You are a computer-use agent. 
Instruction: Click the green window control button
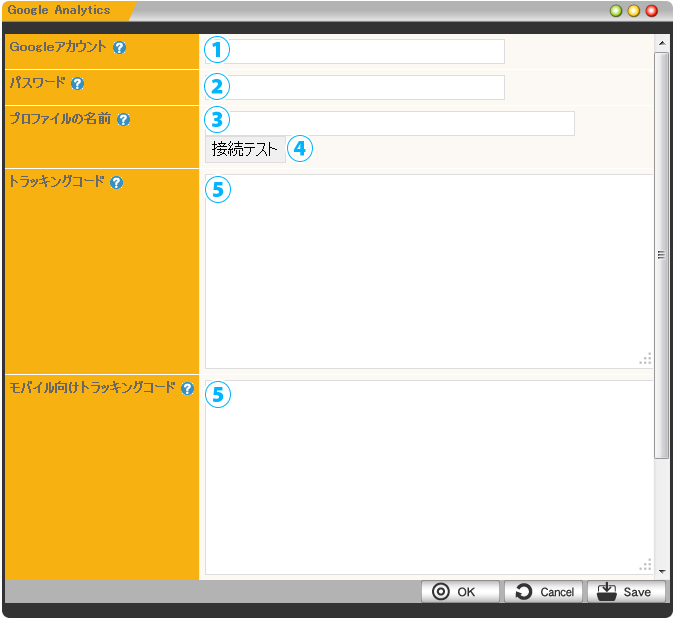[x=616, y=11]
